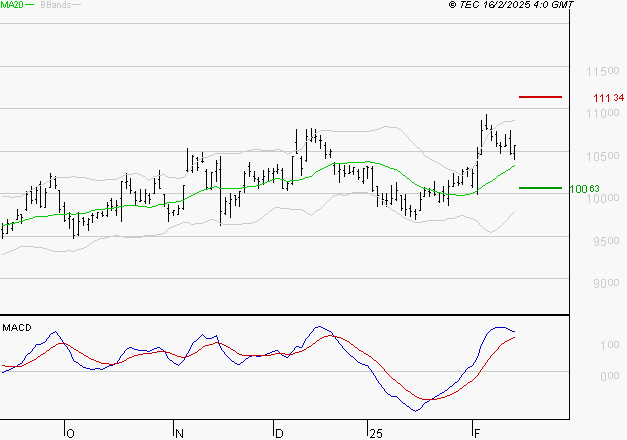The height and width of the screenshot is (440, 627).
Task: Click the 9500 price axis label
Action: tap(606, 241)
